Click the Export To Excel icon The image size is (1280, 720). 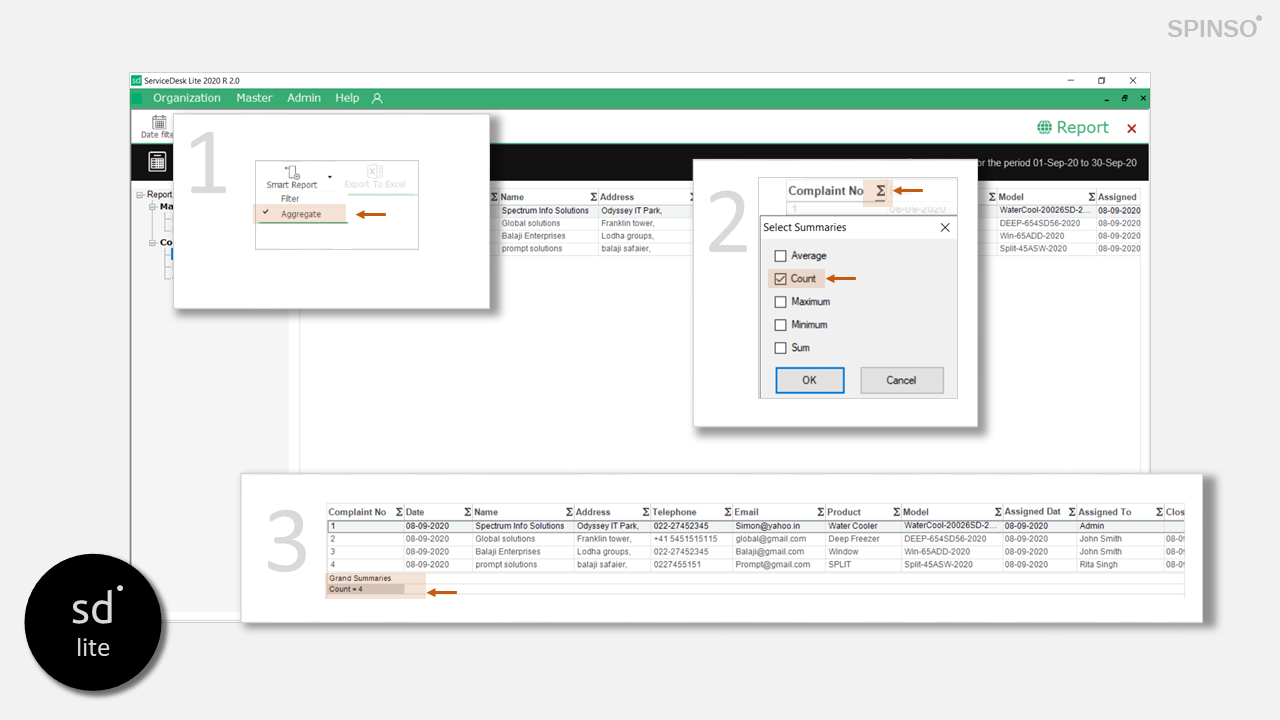[x=375, y=173]
